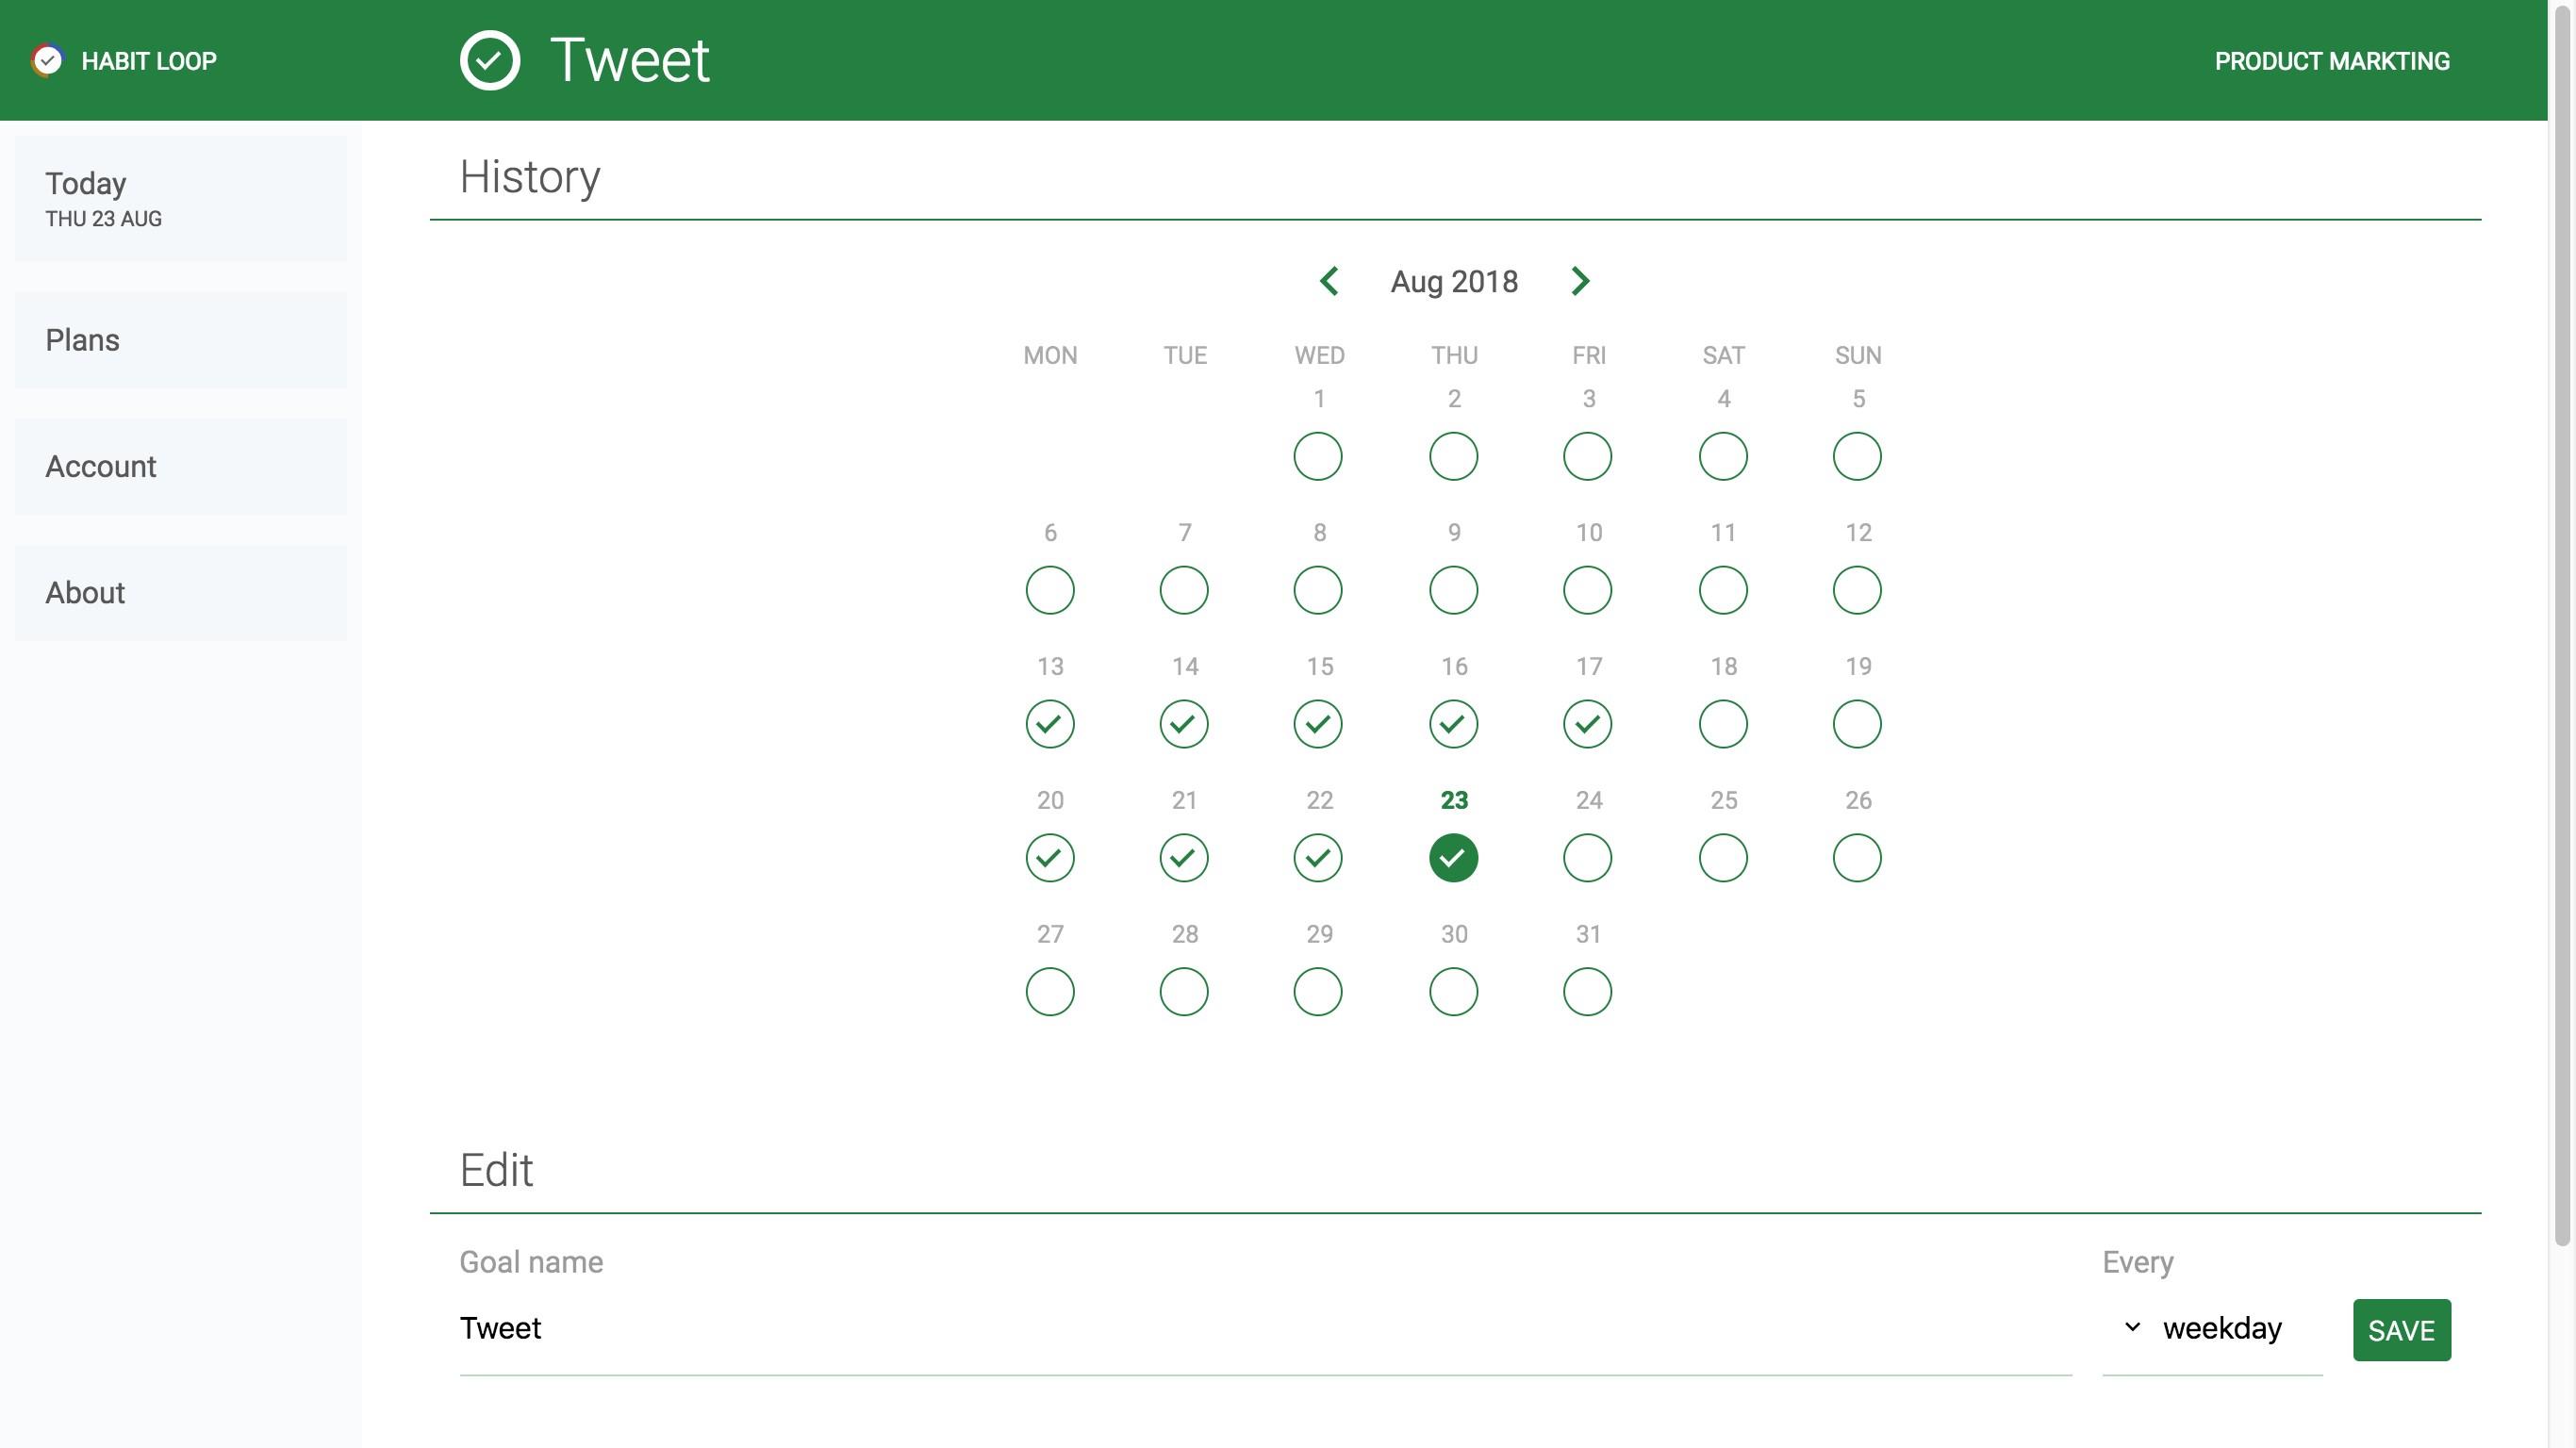Mark August 1 circle as done

[x=1318, y=456]
